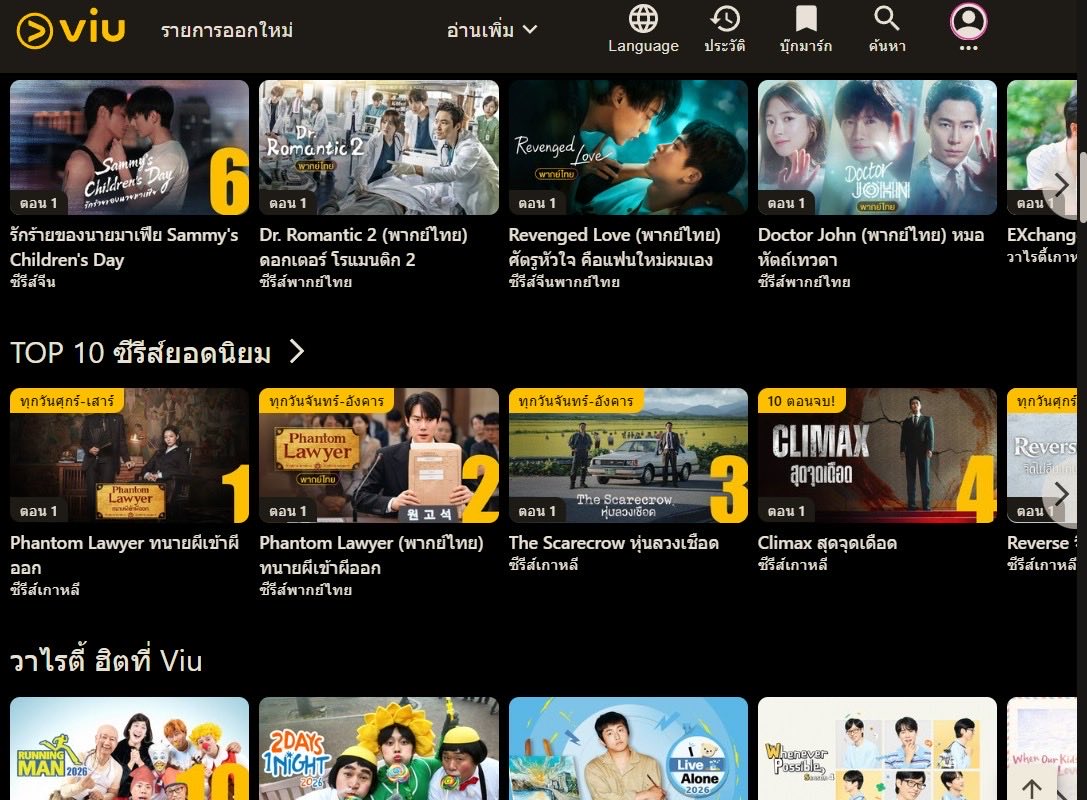Open Climax สุดจุดเดือด thumbnail
Viewport: 1087px width, 800px height.
click(x=877, y=455)
